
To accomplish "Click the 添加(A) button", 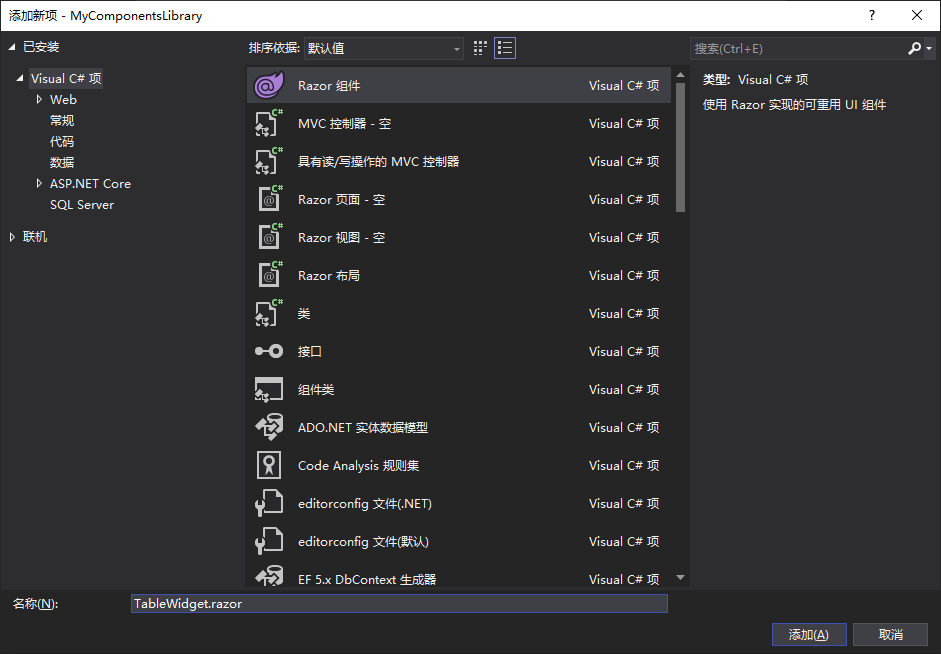I will (x=809, y=634).
